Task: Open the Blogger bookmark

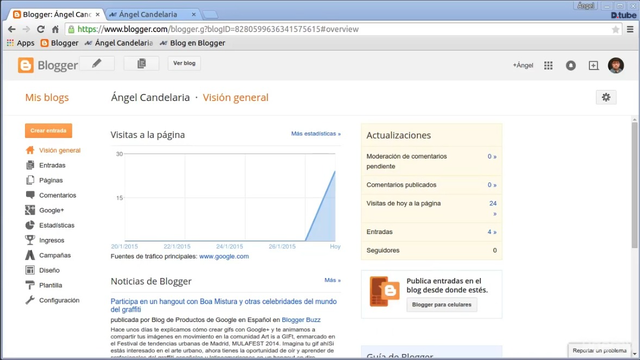Action: click(60, 43)
